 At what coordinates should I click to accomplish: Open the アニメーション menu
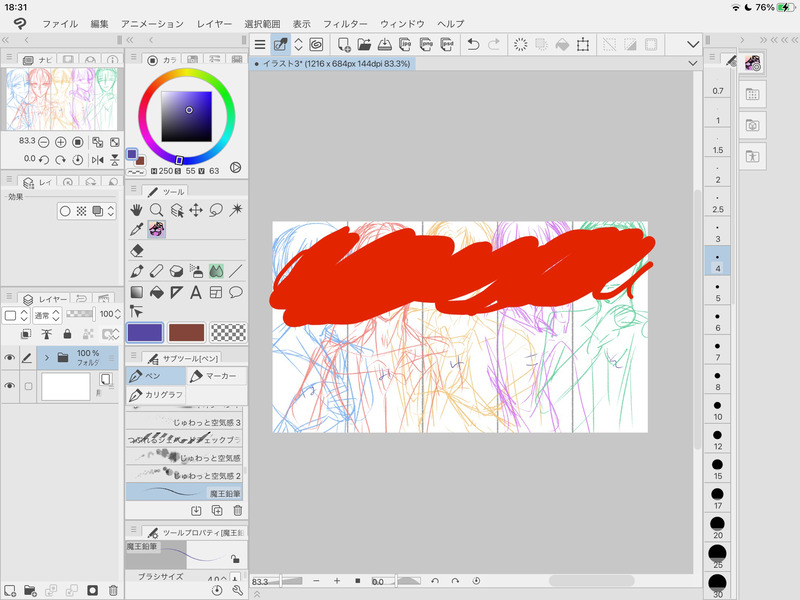(x=152, y=23)
